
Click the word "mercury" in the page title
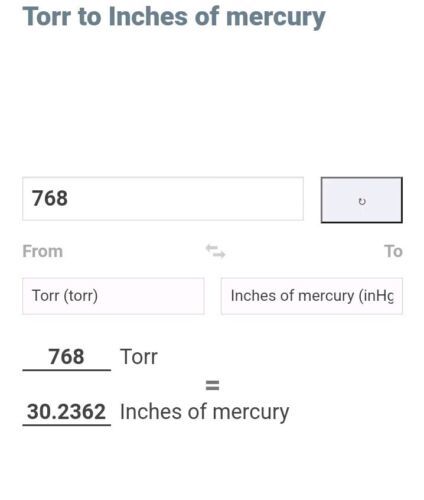click(x=275, y=18)
